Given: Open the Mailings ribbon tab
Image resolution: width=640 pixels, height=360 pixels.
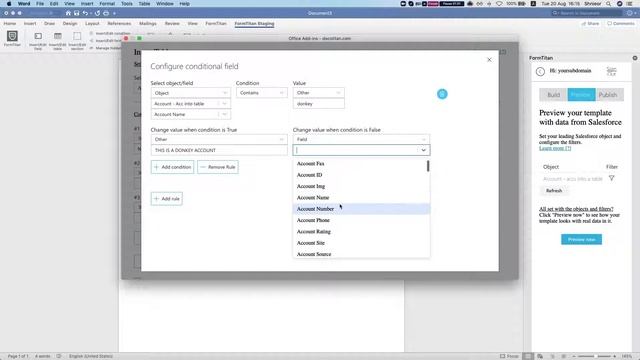Looking at the screenshot, I should coord(148,24).
